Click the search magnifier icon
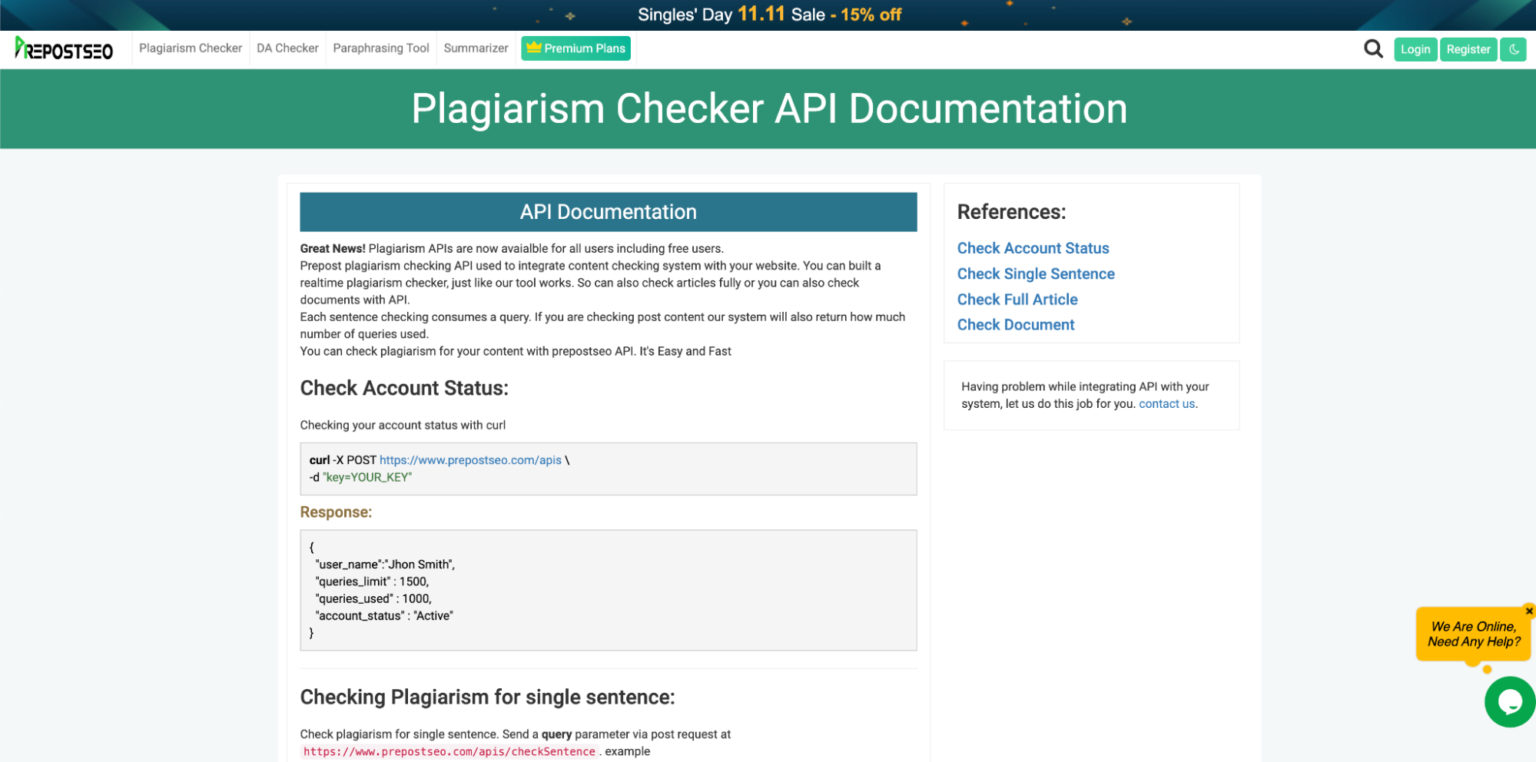This screenshot has width=1536, height=762. (x=1374, y=49)
